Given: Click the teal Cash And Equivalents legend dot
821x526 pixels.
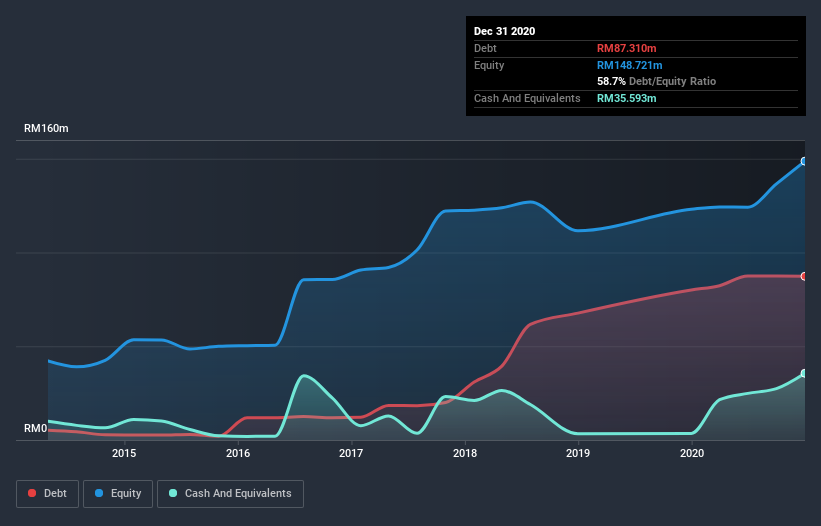Looking at the screenshot, I should [x=173, y=493].
